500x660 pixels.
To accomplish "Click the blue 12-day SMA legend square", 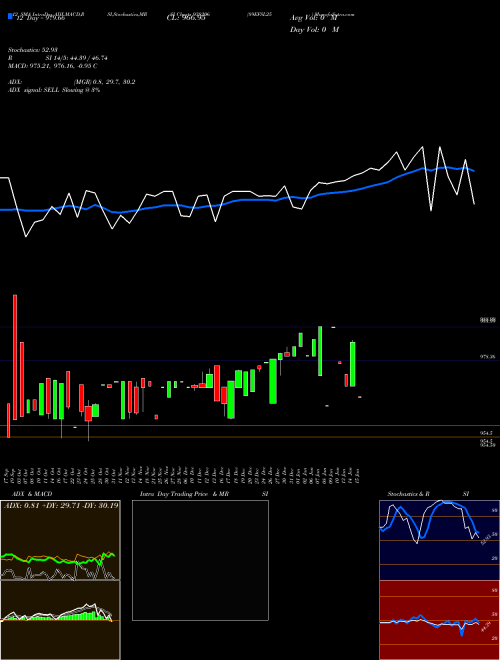I will pyautogui.click(x=10, y=17).
